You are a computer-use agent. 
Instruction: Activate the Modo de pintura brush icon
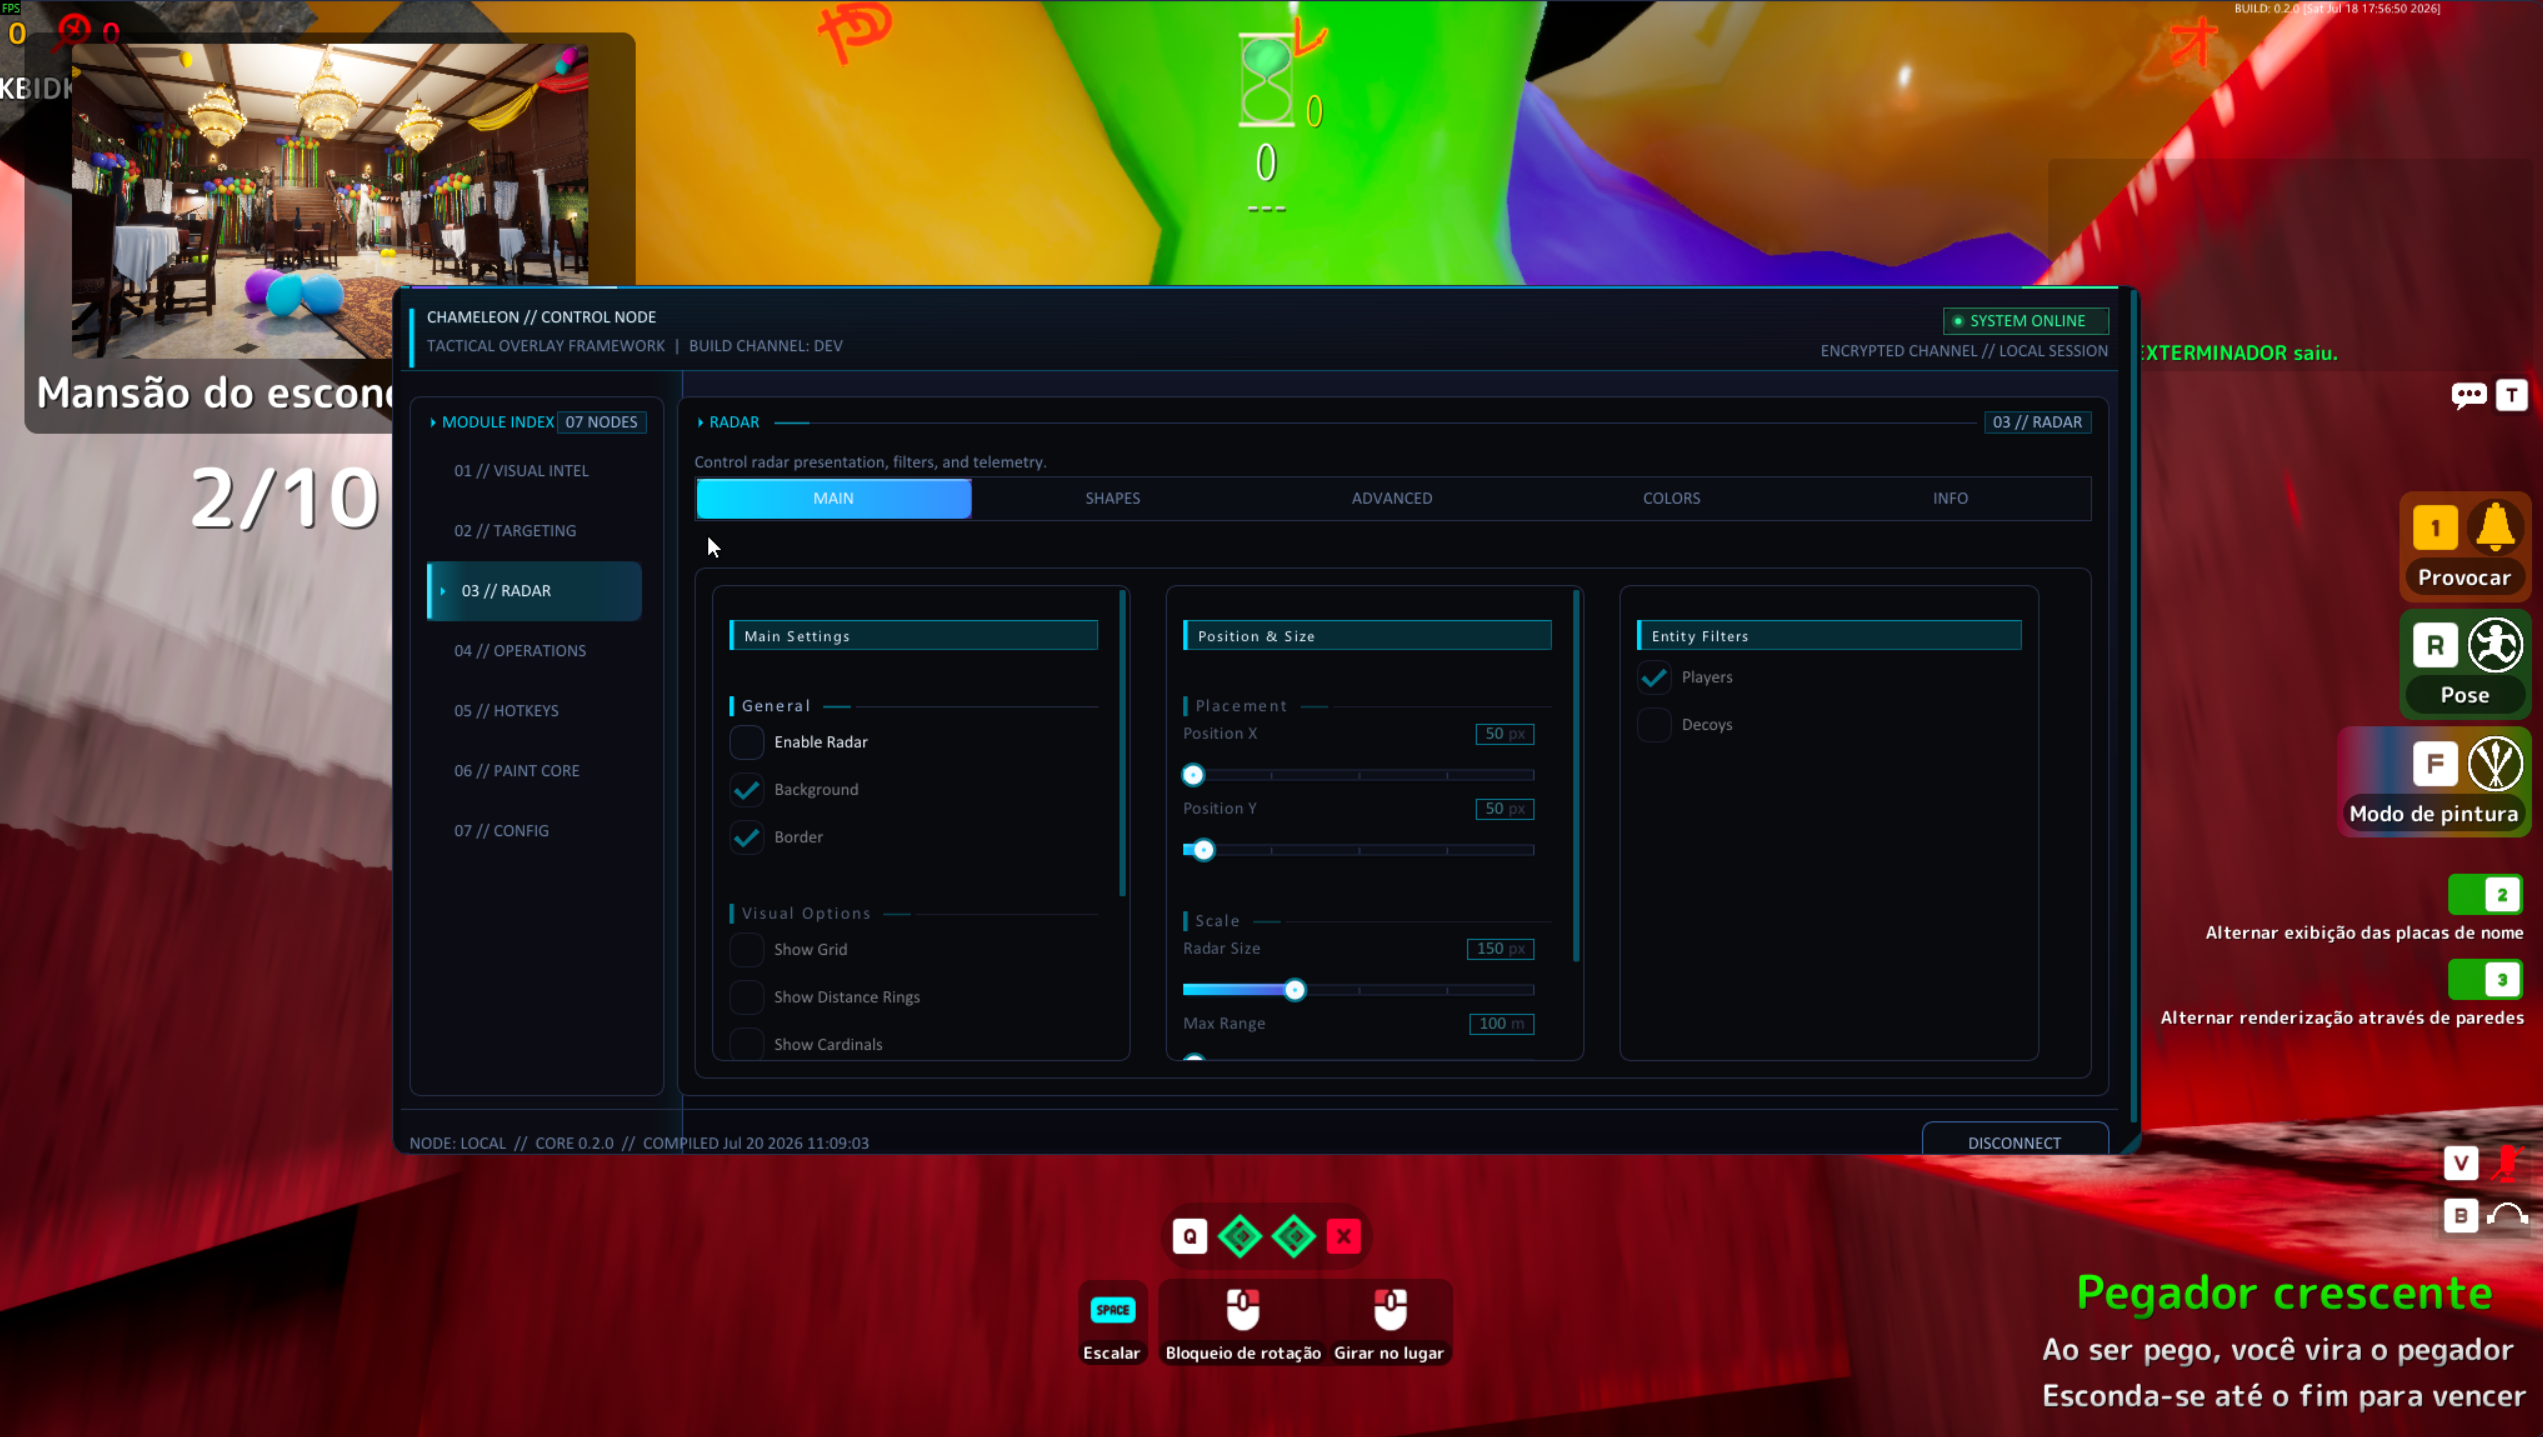coord(2495,764)
